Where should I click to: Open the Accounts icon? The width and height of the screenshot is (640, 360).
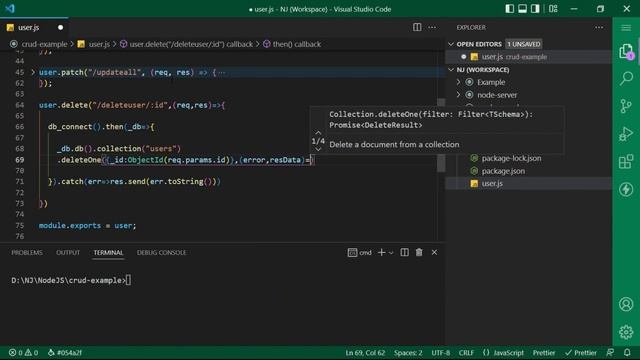tap(626, 304)
